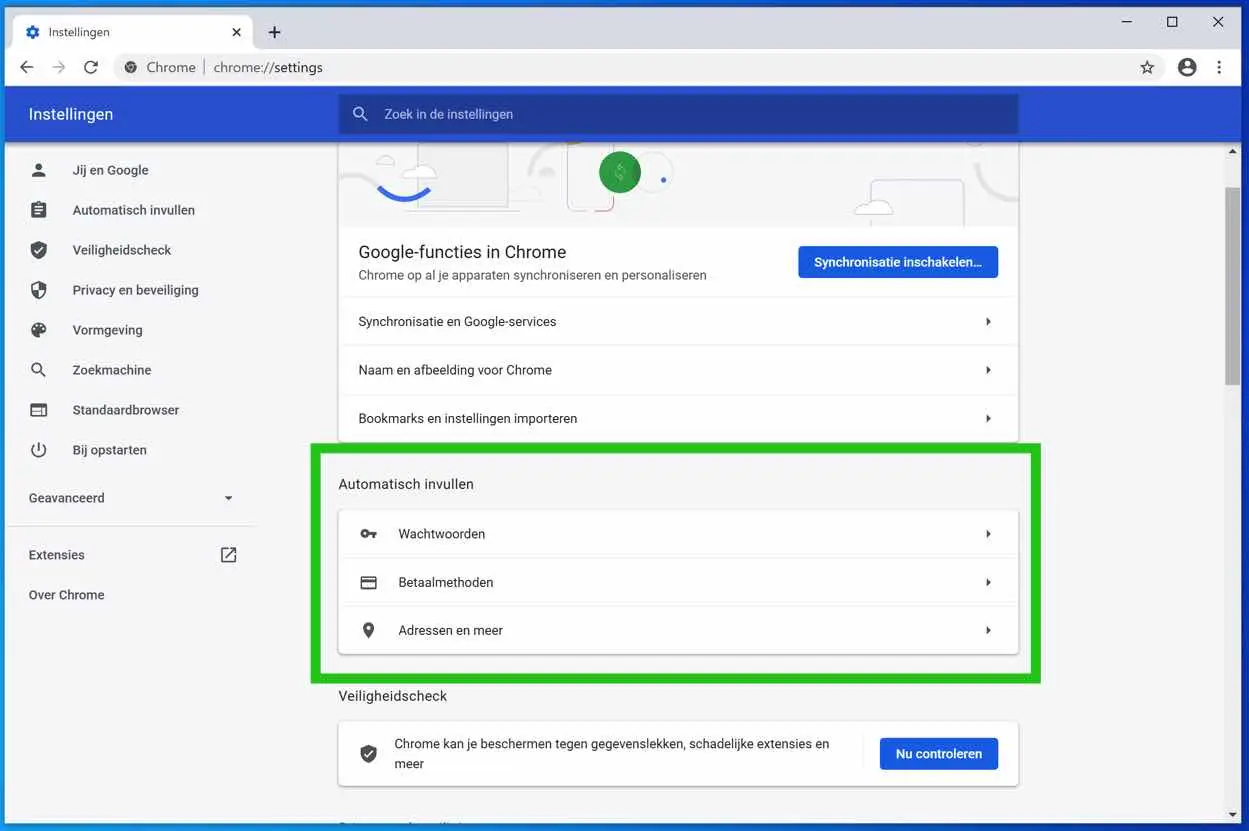The image size is (1249, 831).
Task: Open Bookmarks en instellingen importeren row
Action: [x=678, y=418]
